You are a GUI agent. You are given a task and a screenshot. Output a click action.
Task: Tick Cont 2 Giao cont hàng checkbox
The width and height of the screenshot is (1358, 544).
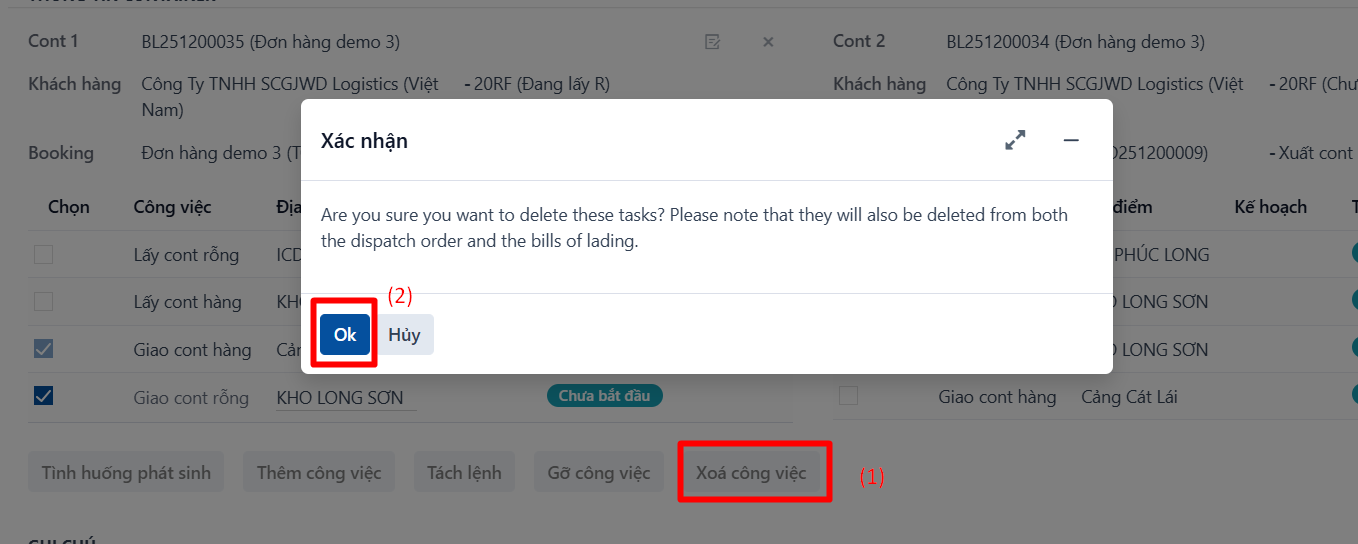tap(848, 396)
